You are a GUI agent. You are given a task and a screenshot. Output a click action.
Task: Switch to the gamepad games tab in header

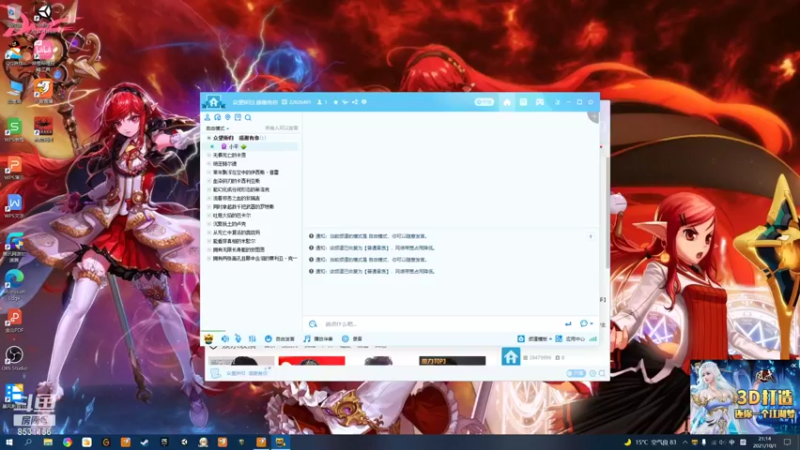pos(539,102)
